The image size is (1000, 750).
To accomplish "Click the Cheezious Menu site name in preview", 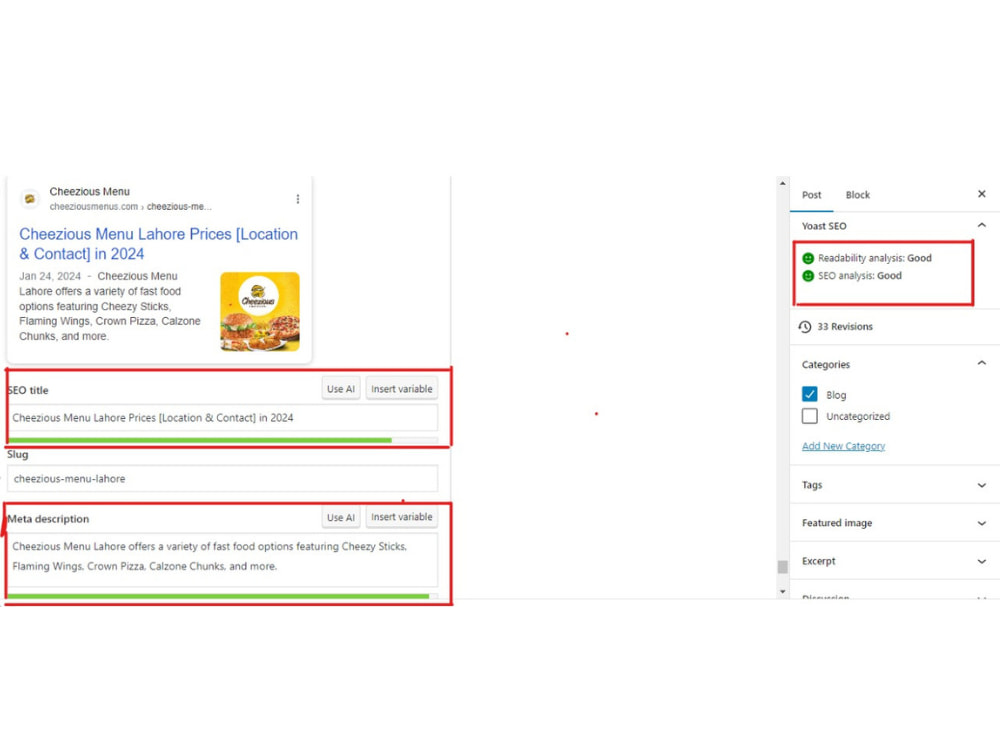I will tap(89, 191).
